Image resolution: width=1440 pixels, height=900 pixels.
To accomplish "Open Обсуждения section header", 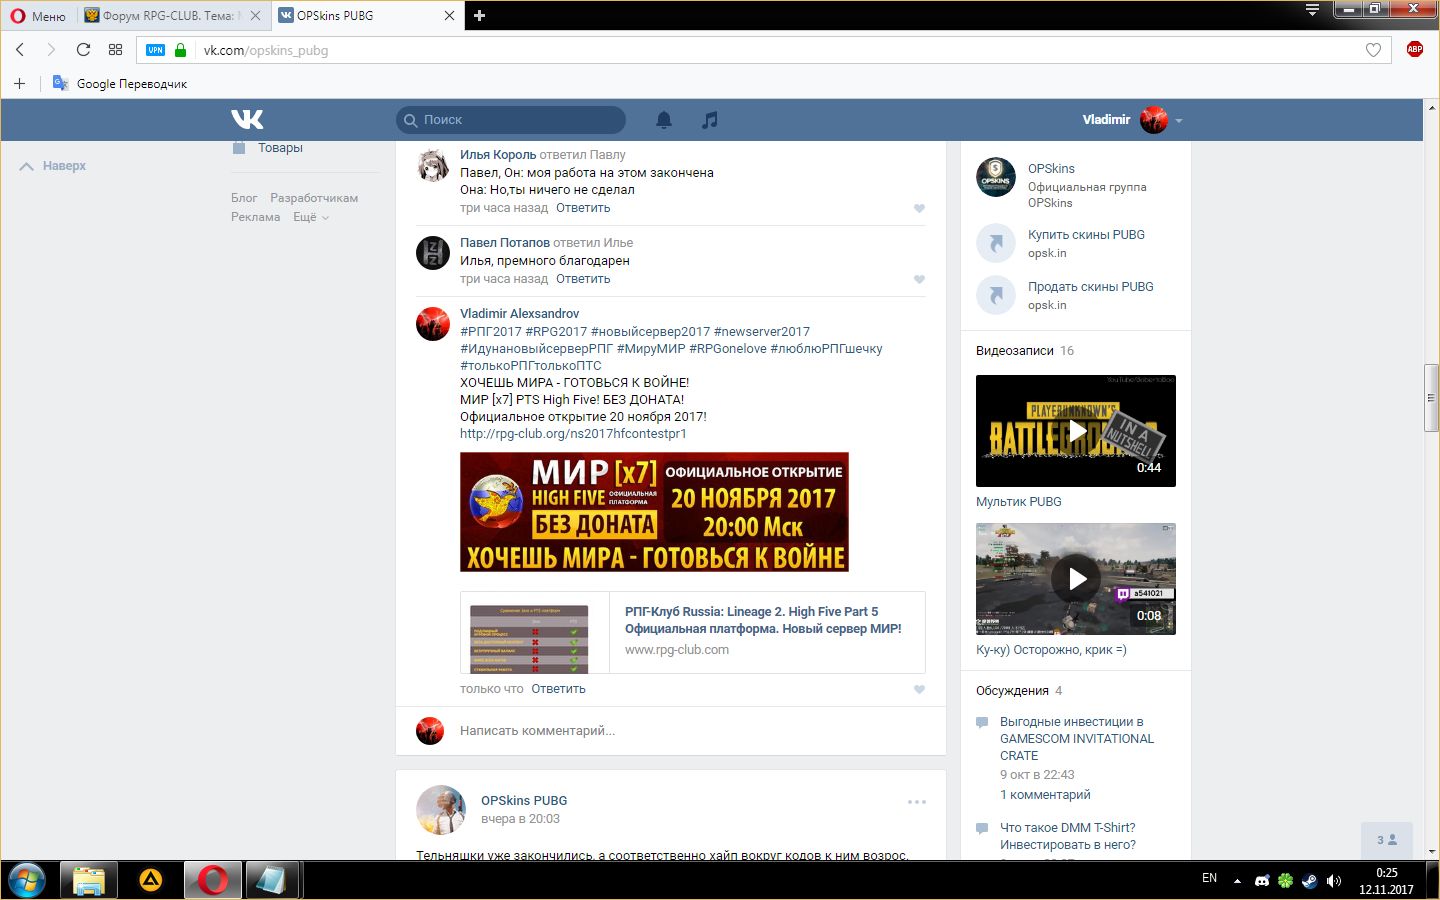I will [x=1012, y=691].
